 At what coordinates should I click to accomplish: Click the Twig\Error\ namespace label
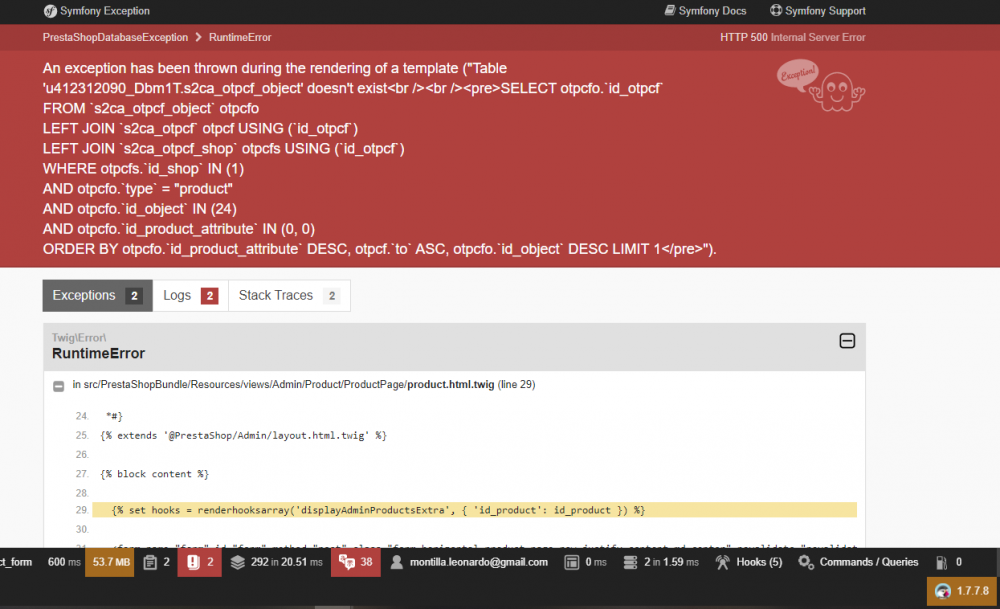pos(79,337)
